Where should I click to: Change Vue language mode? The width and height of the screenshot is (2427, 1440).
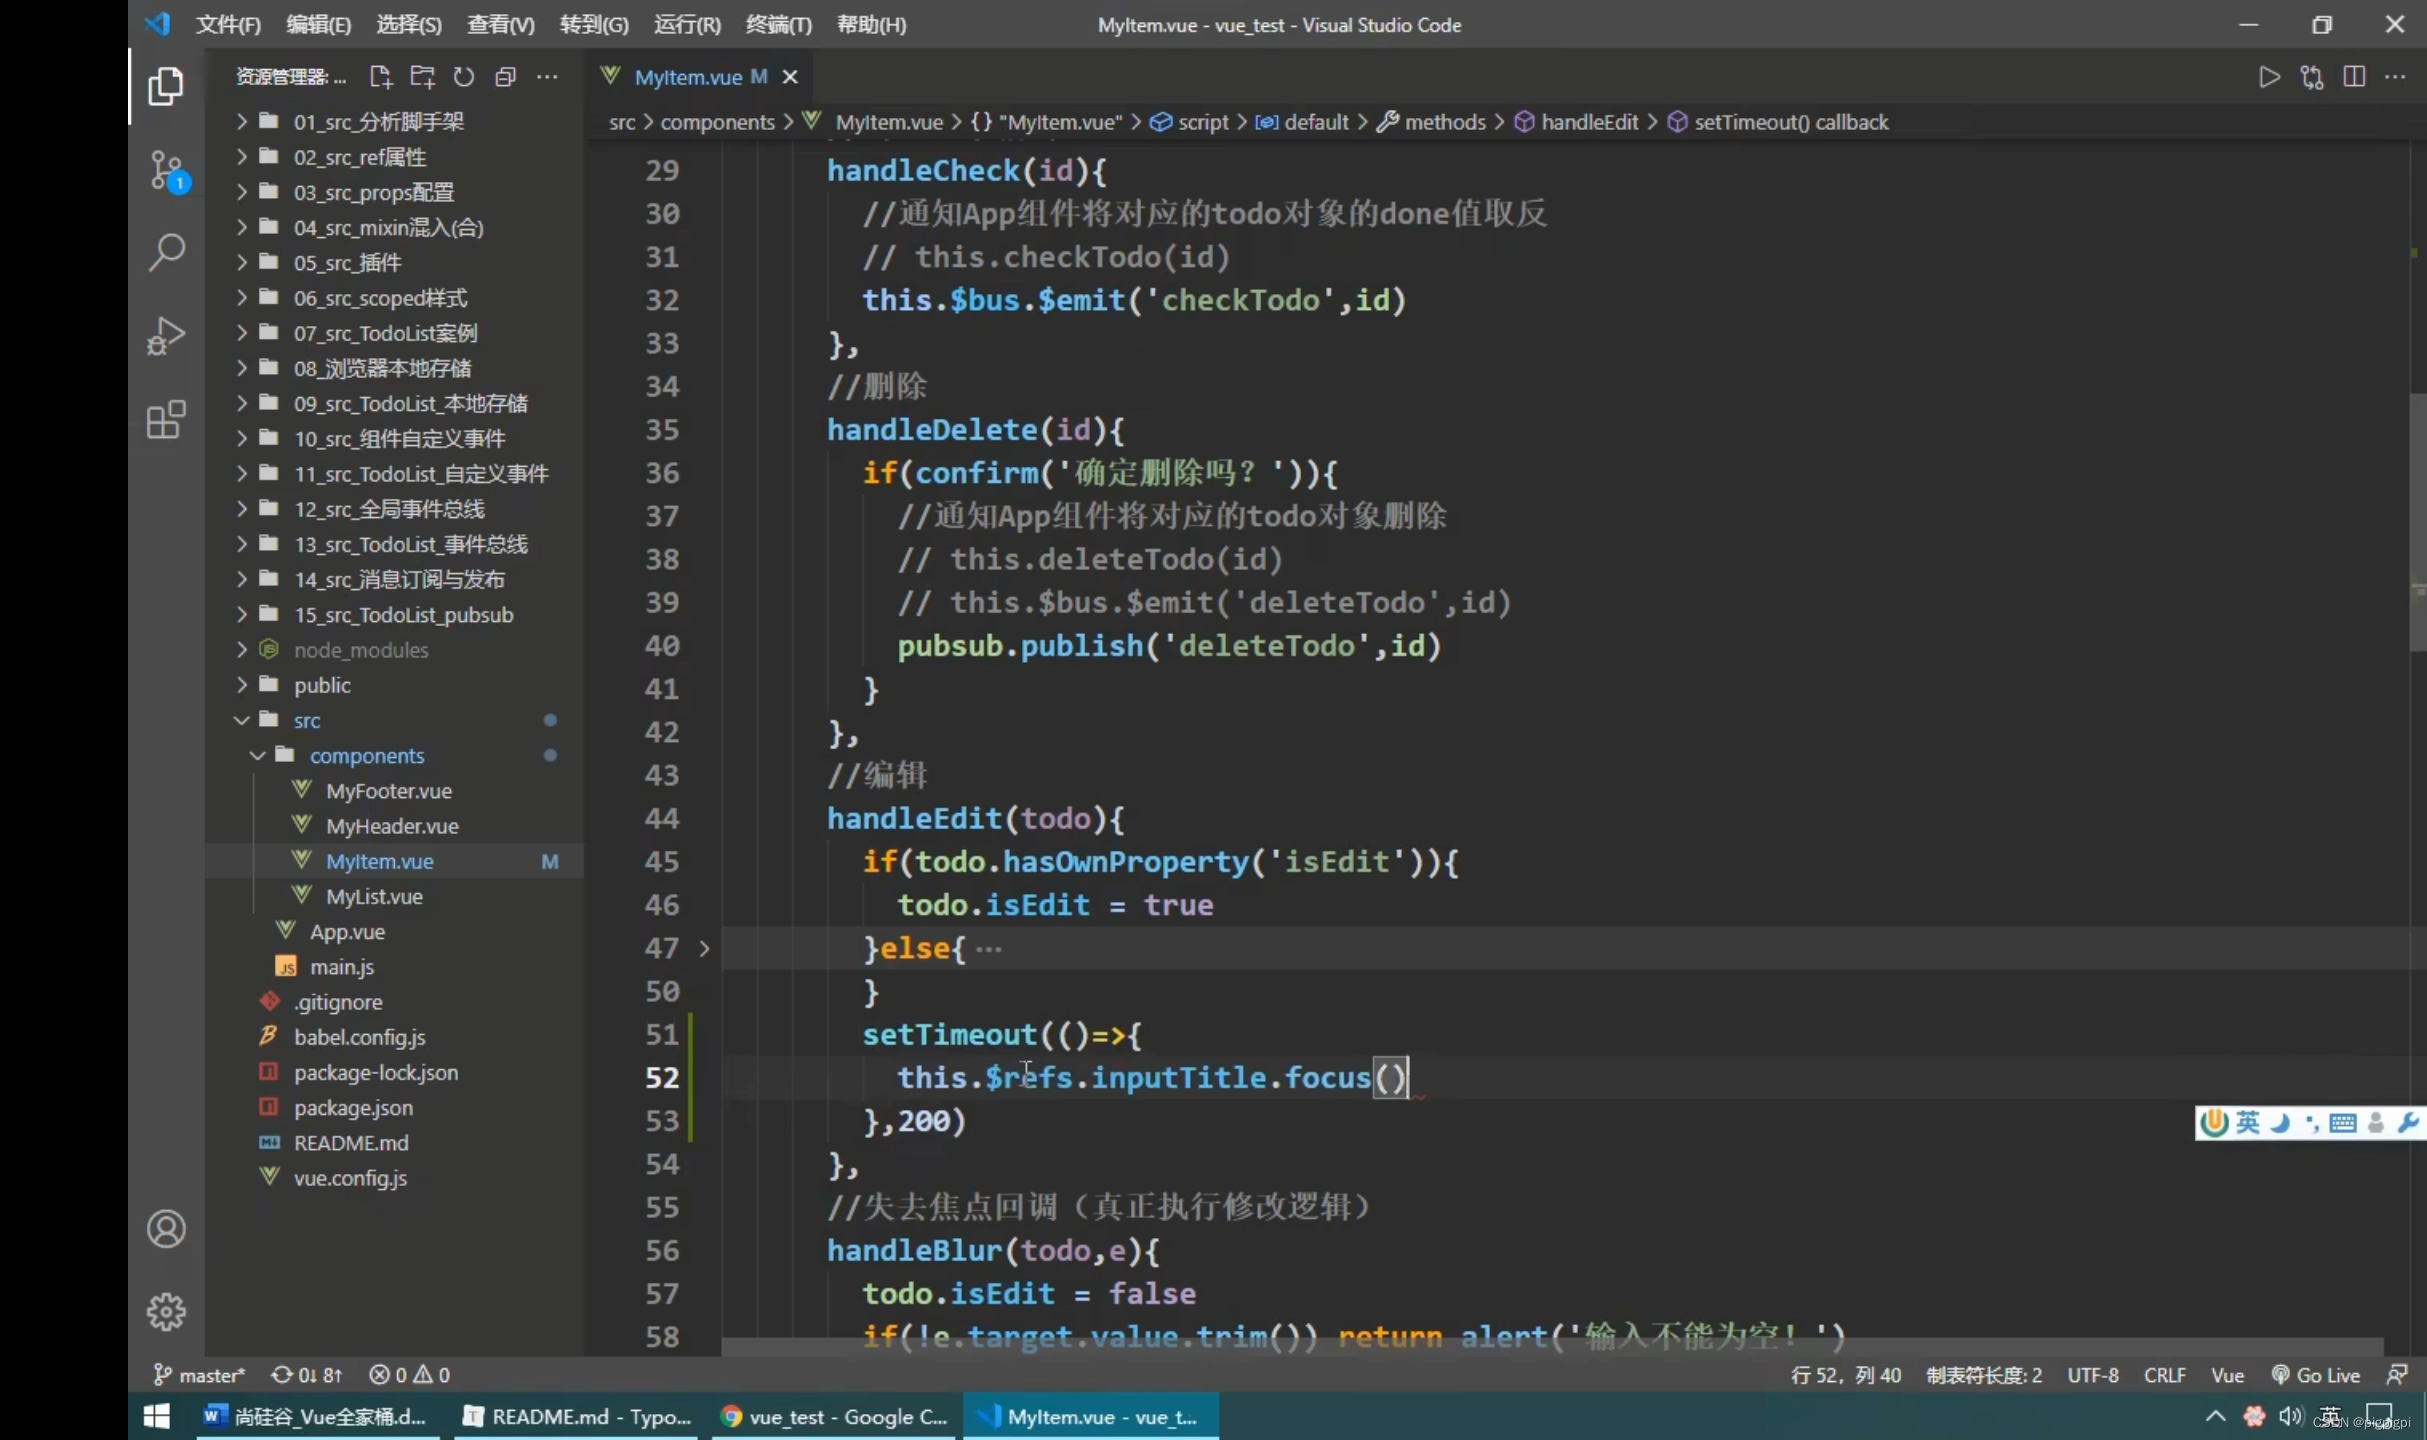(2227, 1375)
